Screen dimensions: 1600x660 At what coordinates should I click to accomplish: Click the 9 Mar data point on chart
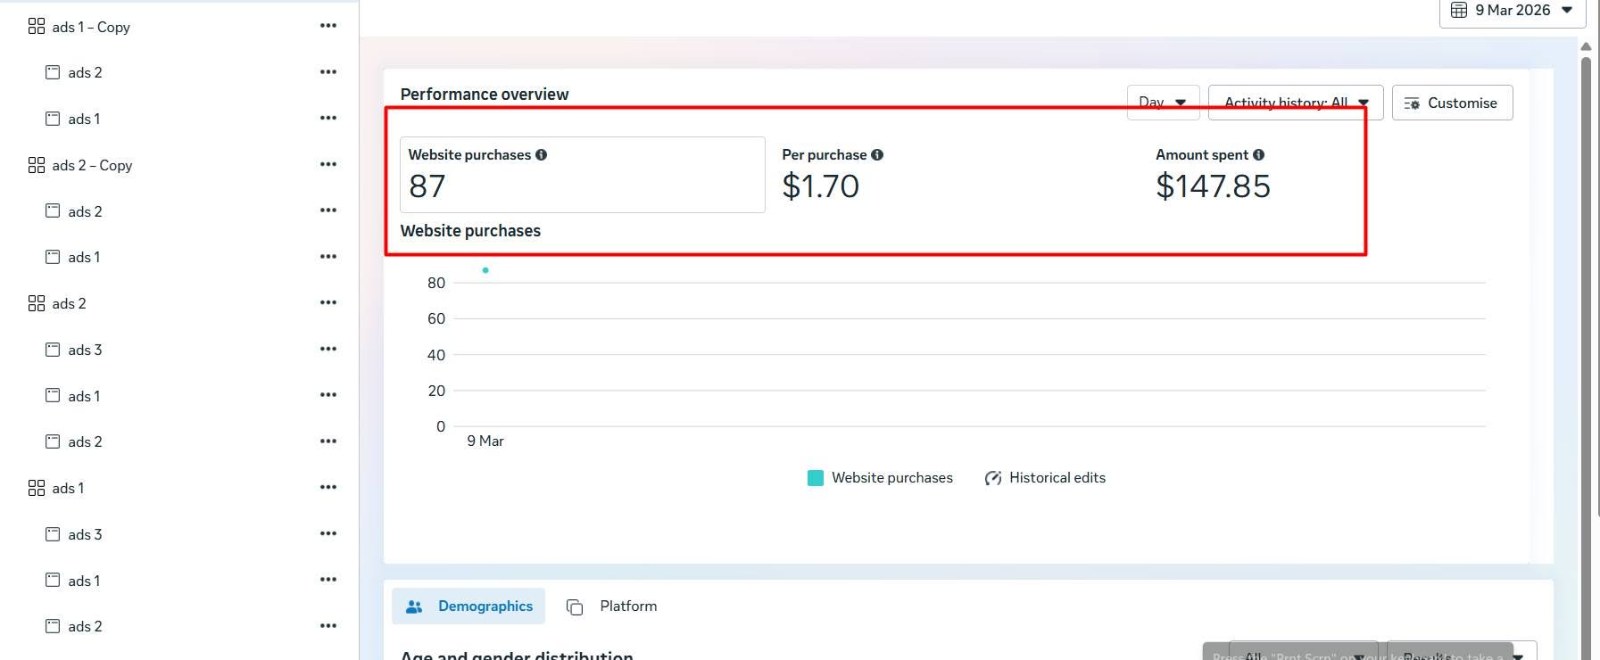(486, 270)
